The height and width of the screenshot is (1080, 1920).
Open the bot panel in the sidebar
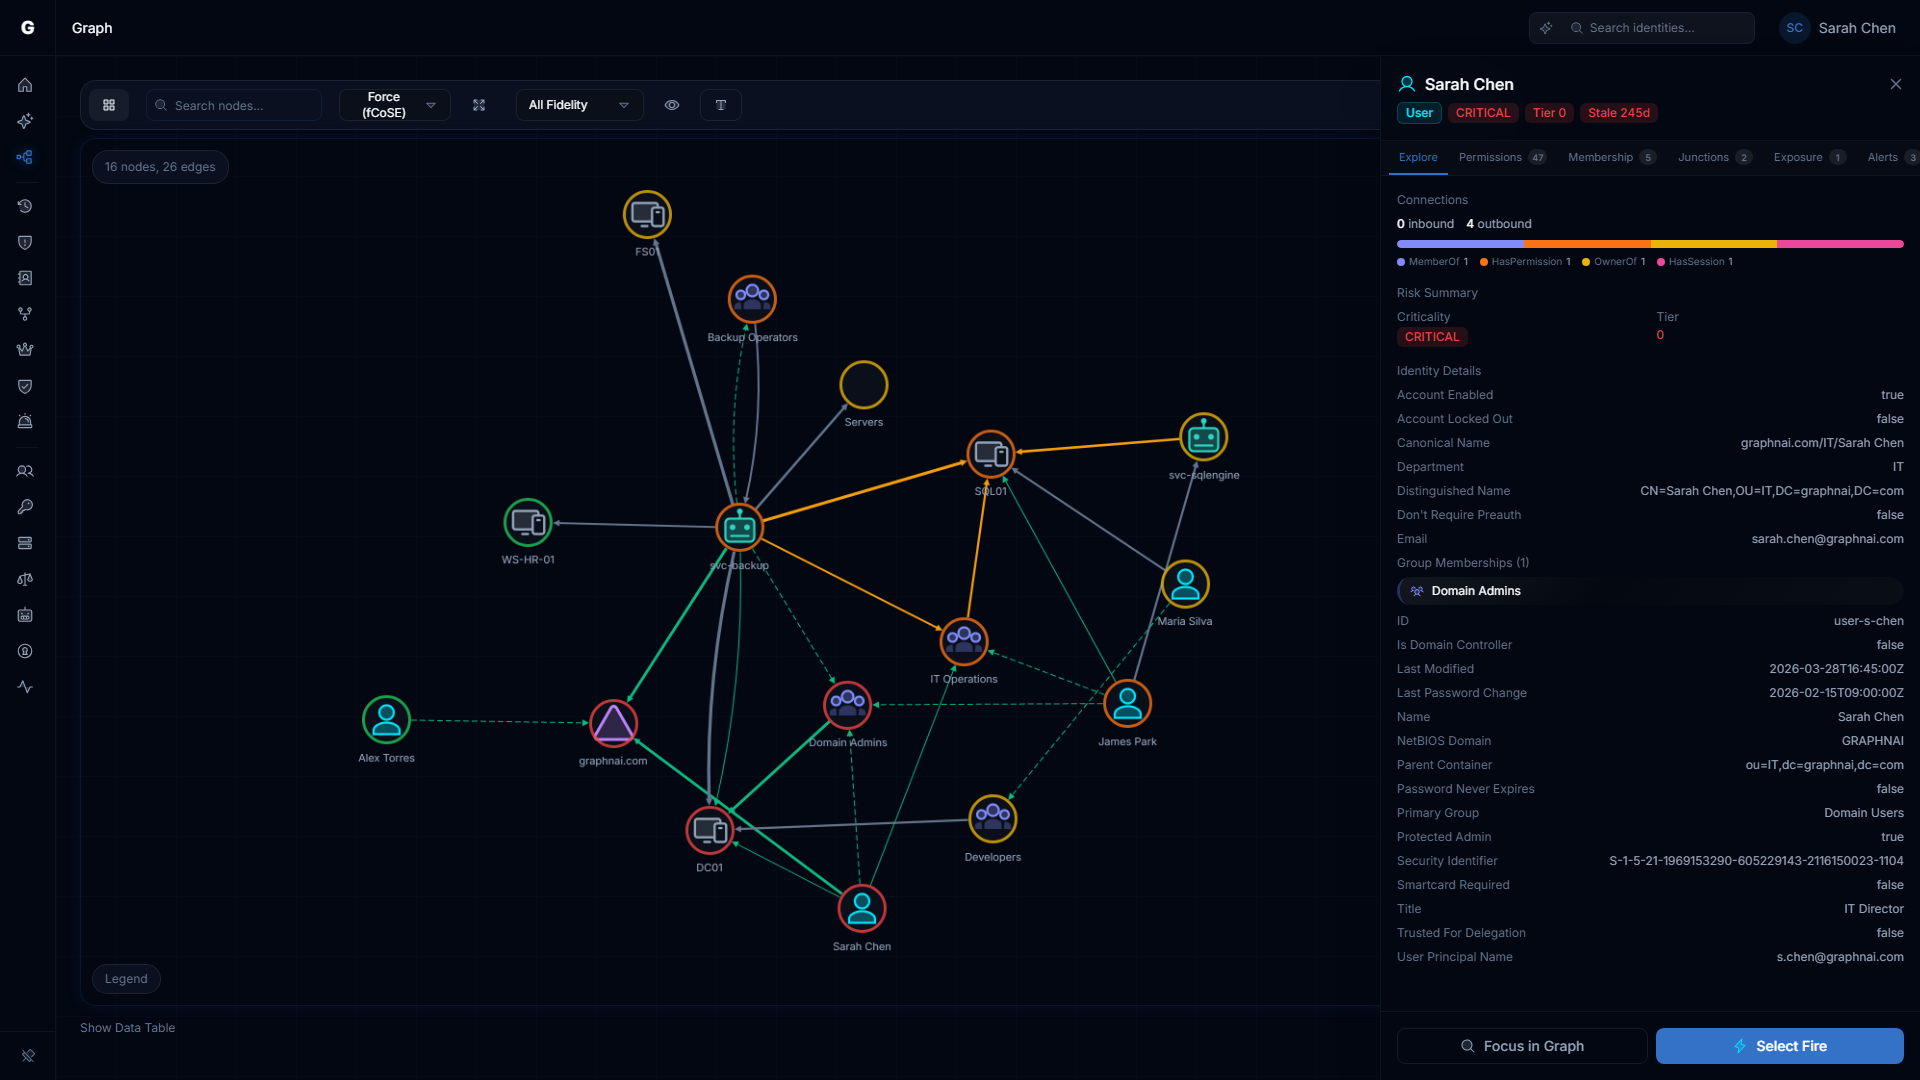tap(25, 615)
